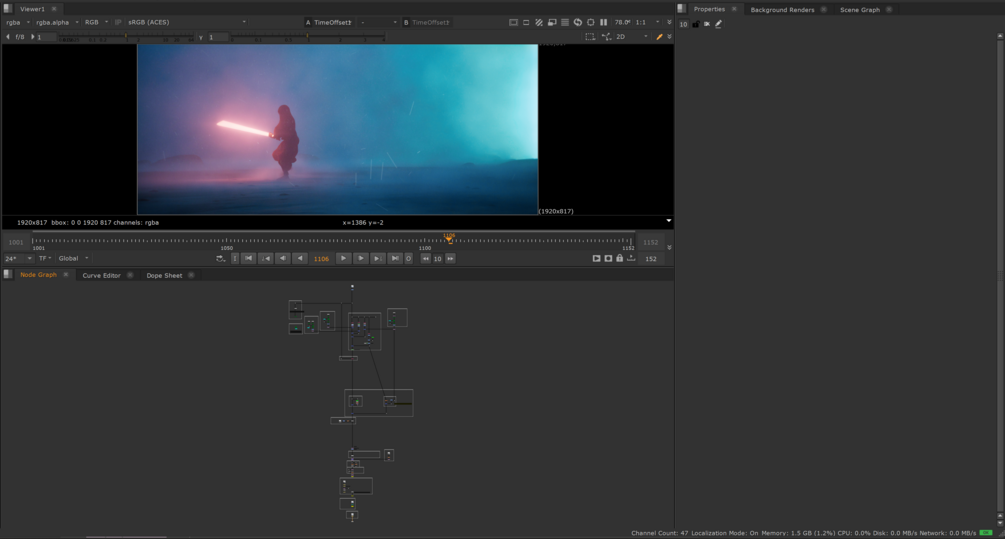Select the B input TimeOffset dropdown
Screen dimensions: 1005x539
(x=427, y=22)
